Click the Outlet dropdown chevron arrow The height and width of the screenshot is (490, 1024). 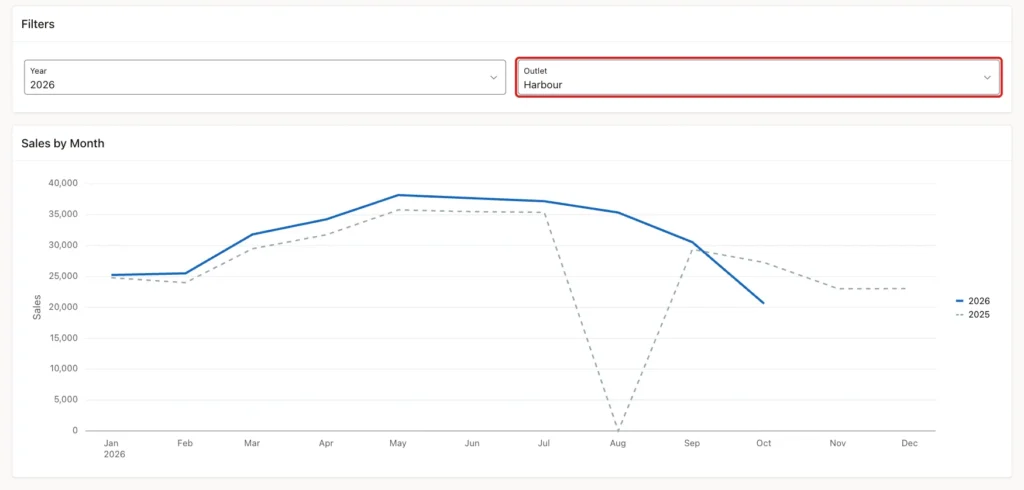click(x=987, y=77)
